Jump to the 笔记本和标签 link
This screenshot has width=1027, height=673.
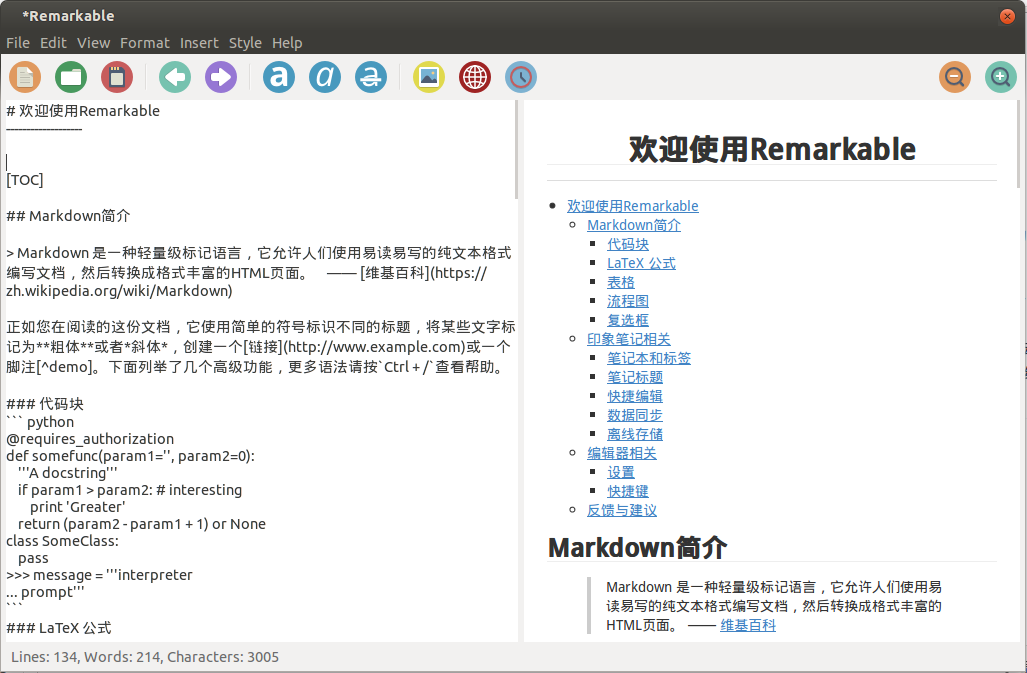(x=649, y=358)
